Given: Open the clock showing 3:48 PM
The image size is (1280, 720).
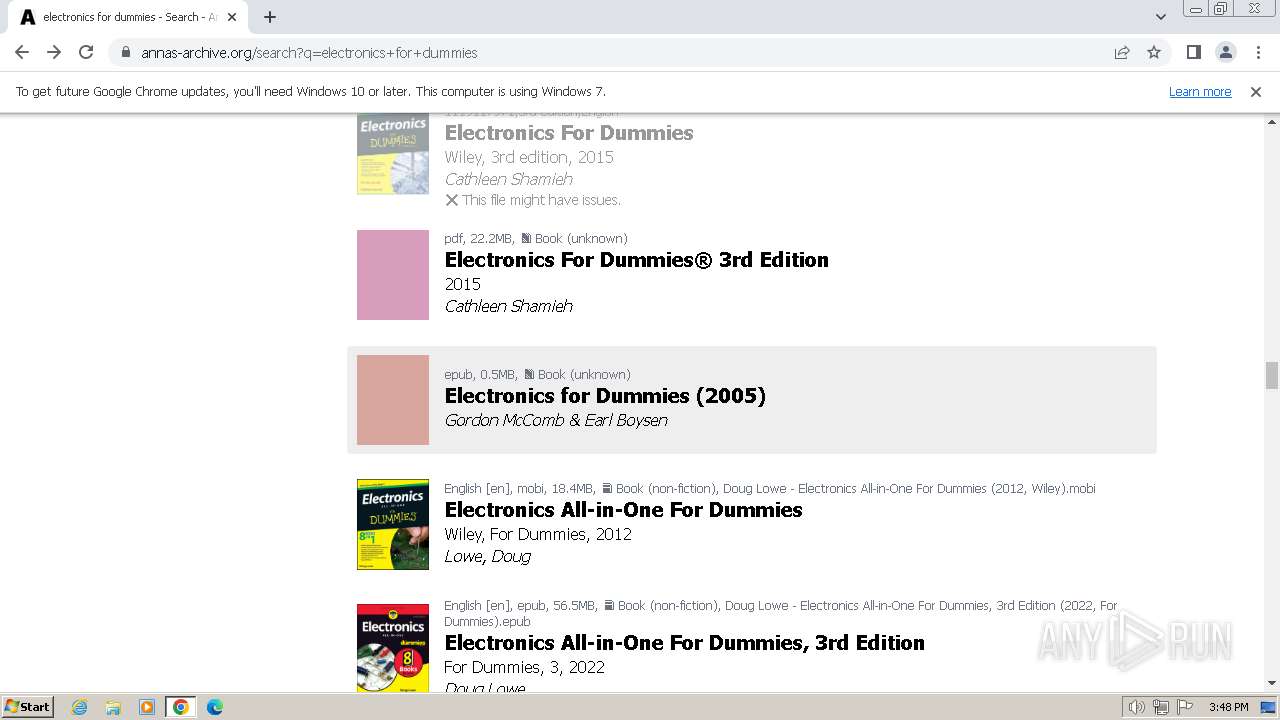Looking at the screenshot, I should tap(1228, 707).
